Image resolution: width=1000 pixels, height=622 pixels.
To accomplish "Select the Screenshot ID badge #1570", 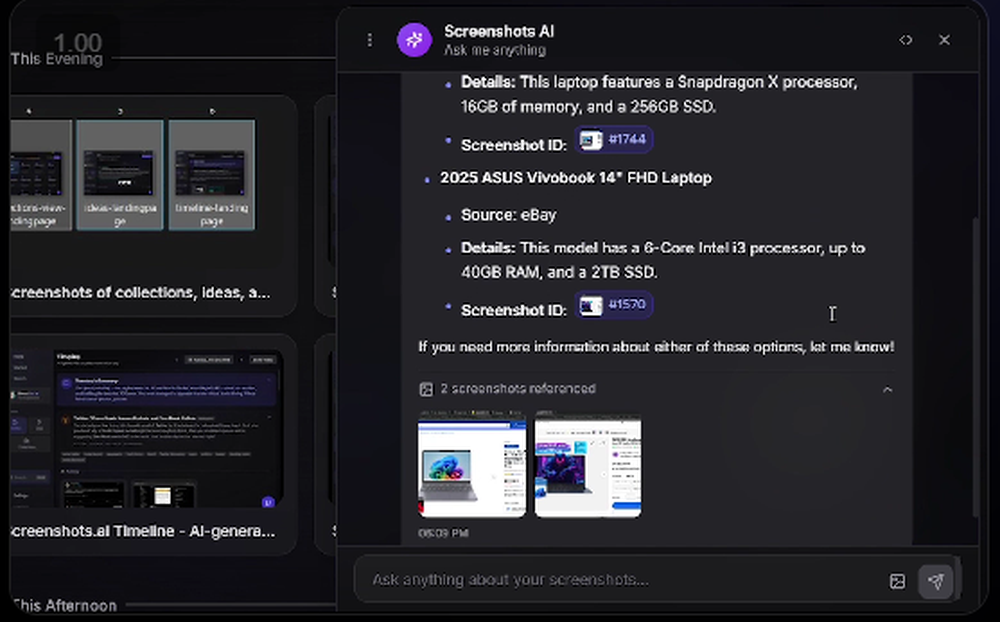I will (612, 305).
